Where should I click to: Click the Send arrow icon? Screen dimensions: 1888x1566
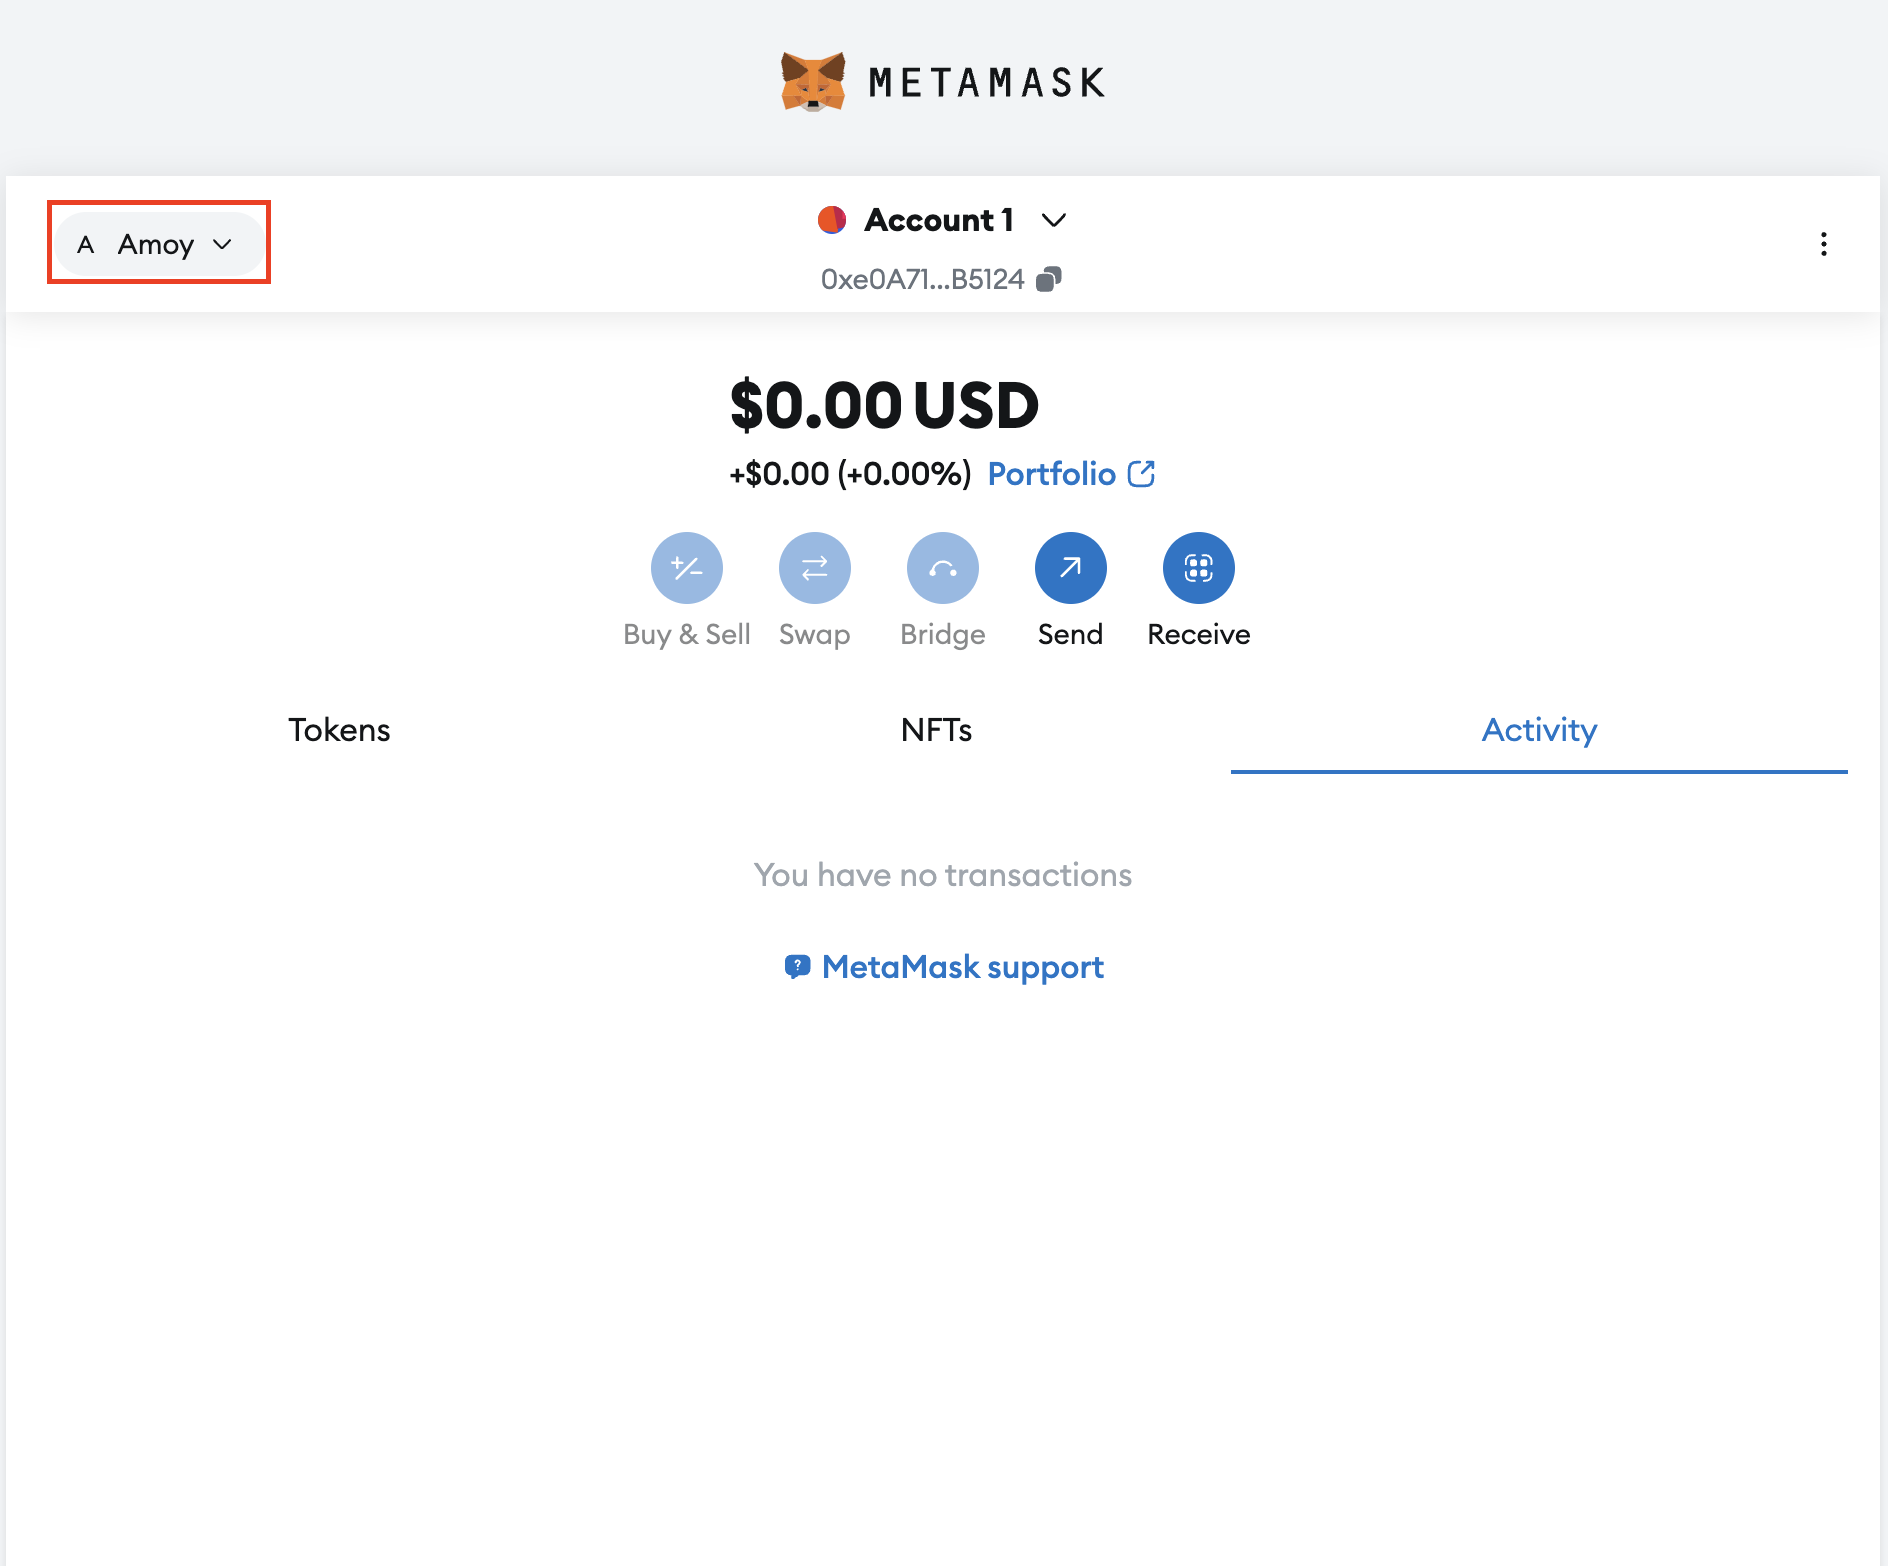[1071, 568]
